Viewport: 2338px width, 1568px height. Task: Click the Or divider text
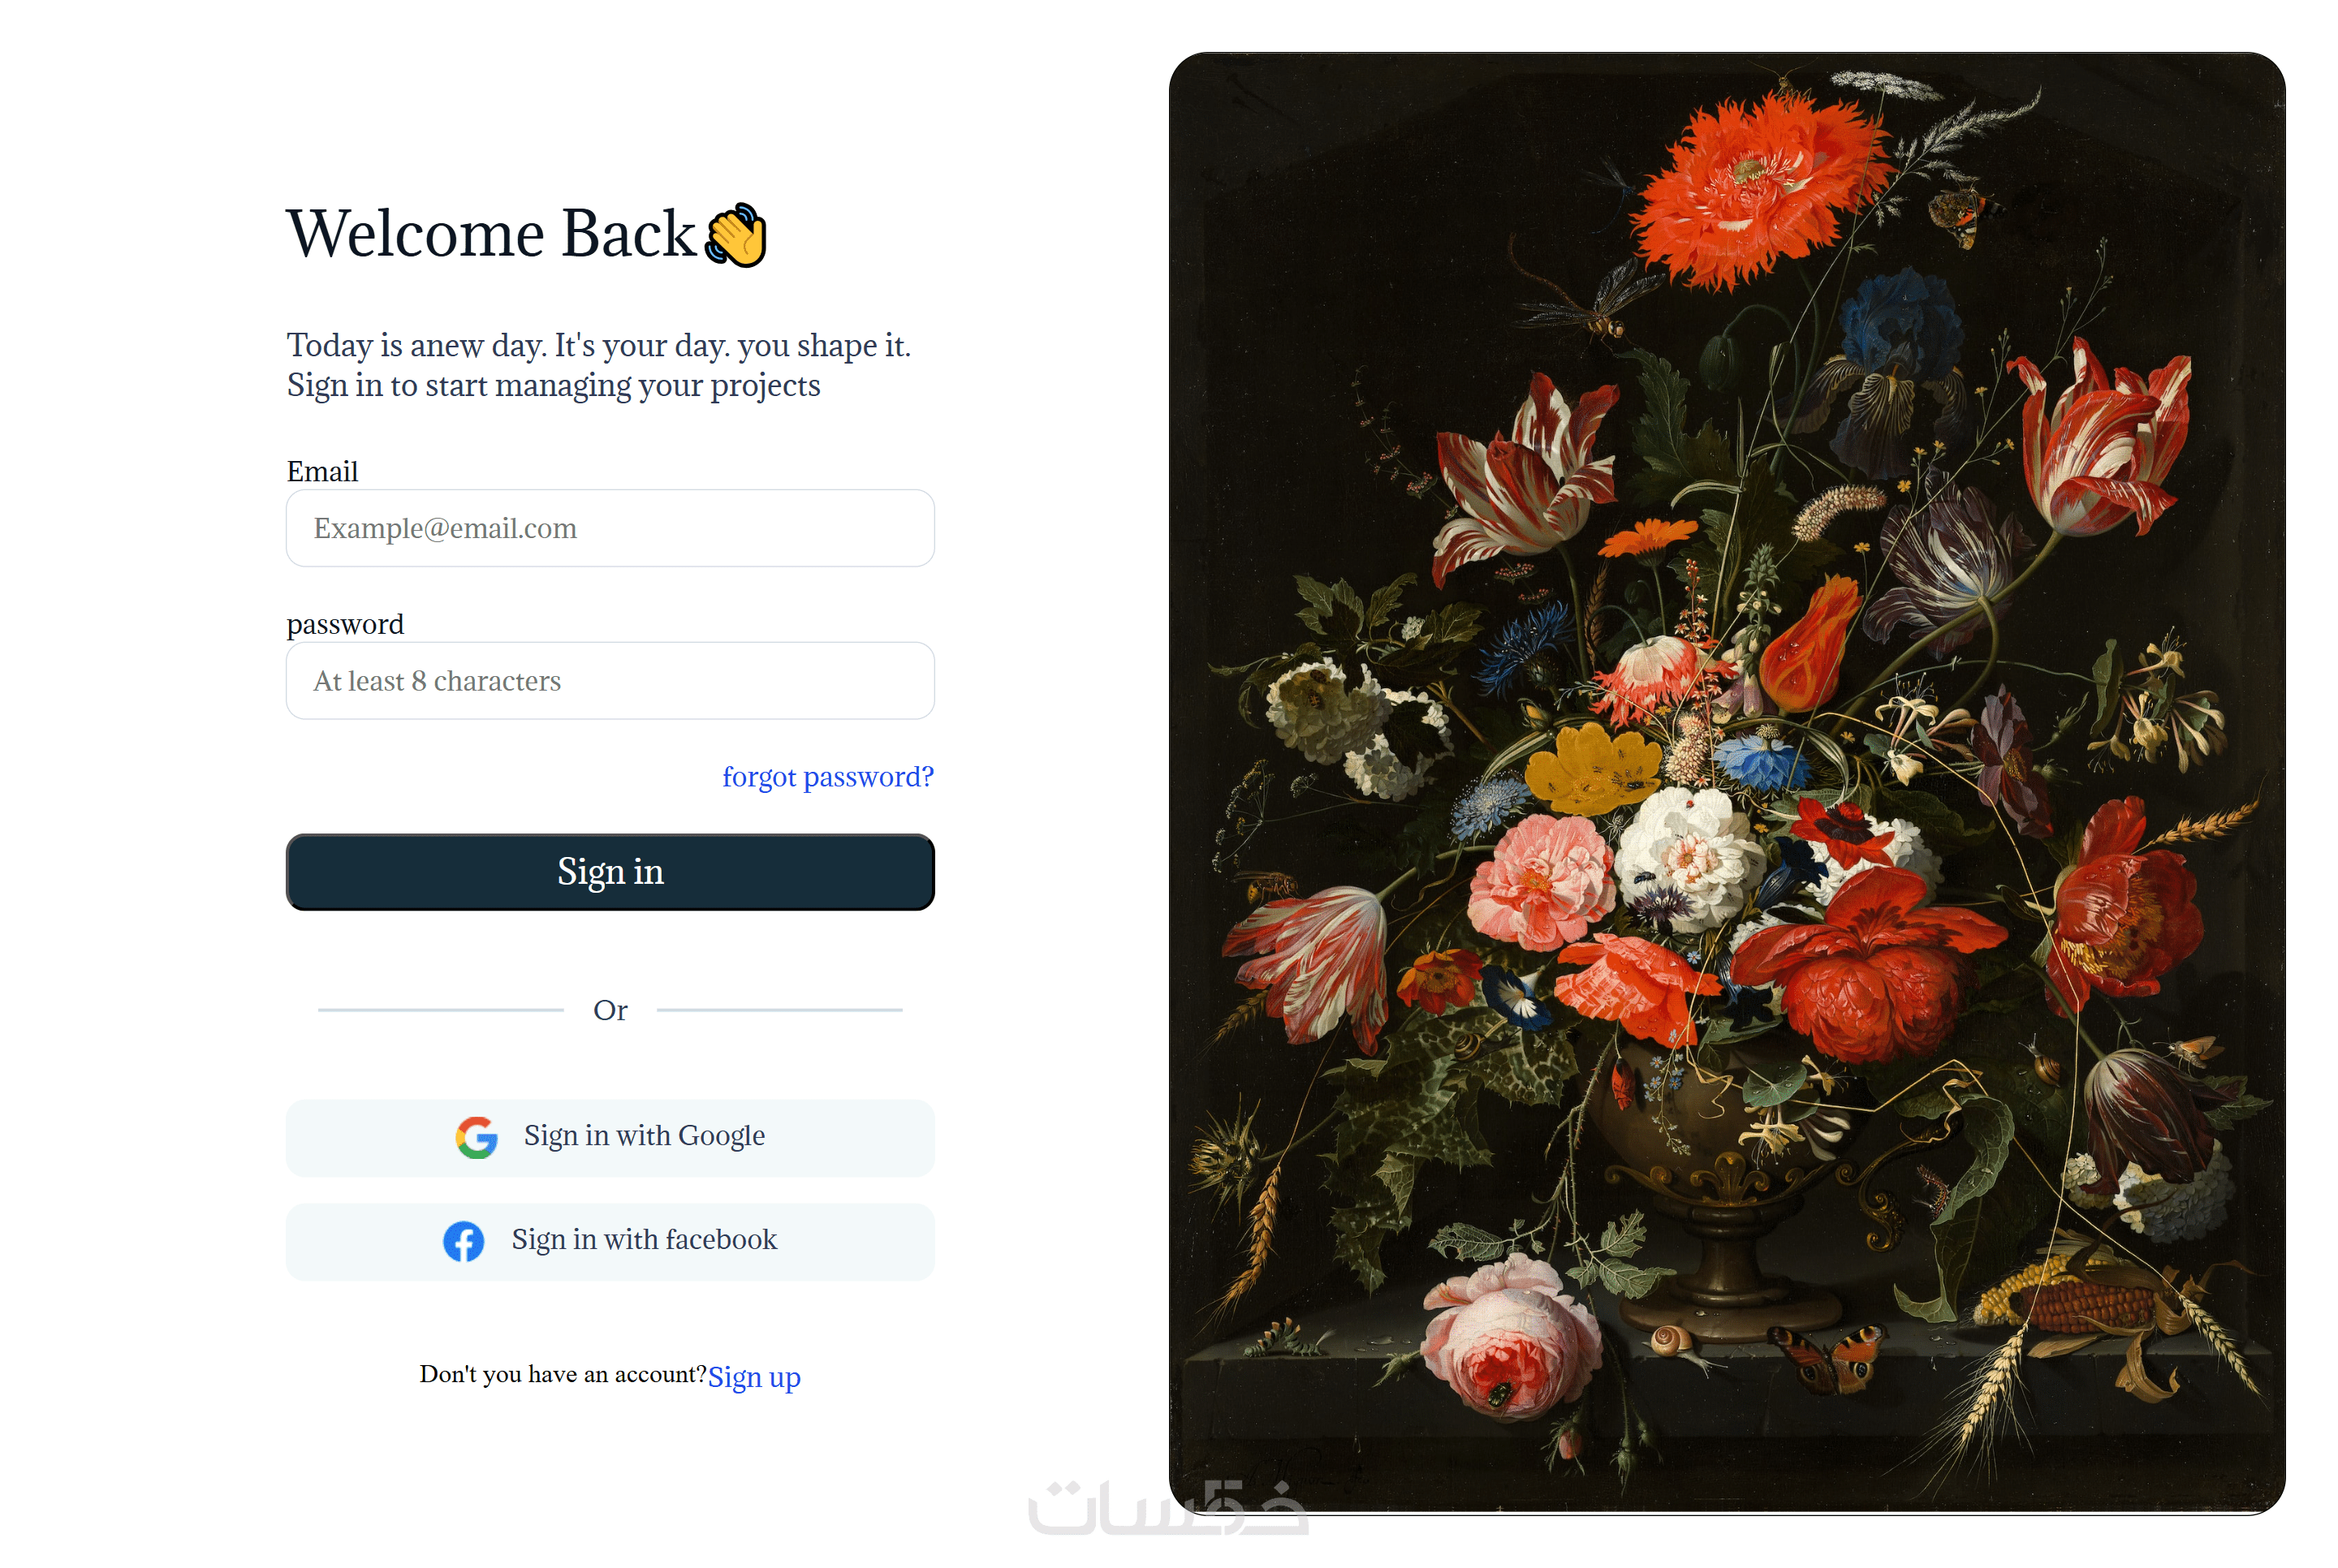(610, 1010)
